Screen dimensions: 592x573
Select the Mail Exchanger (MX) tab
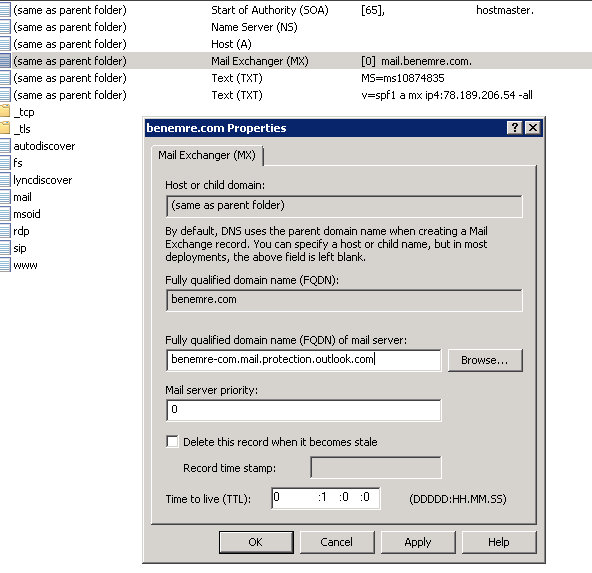[x=207, y=155]
